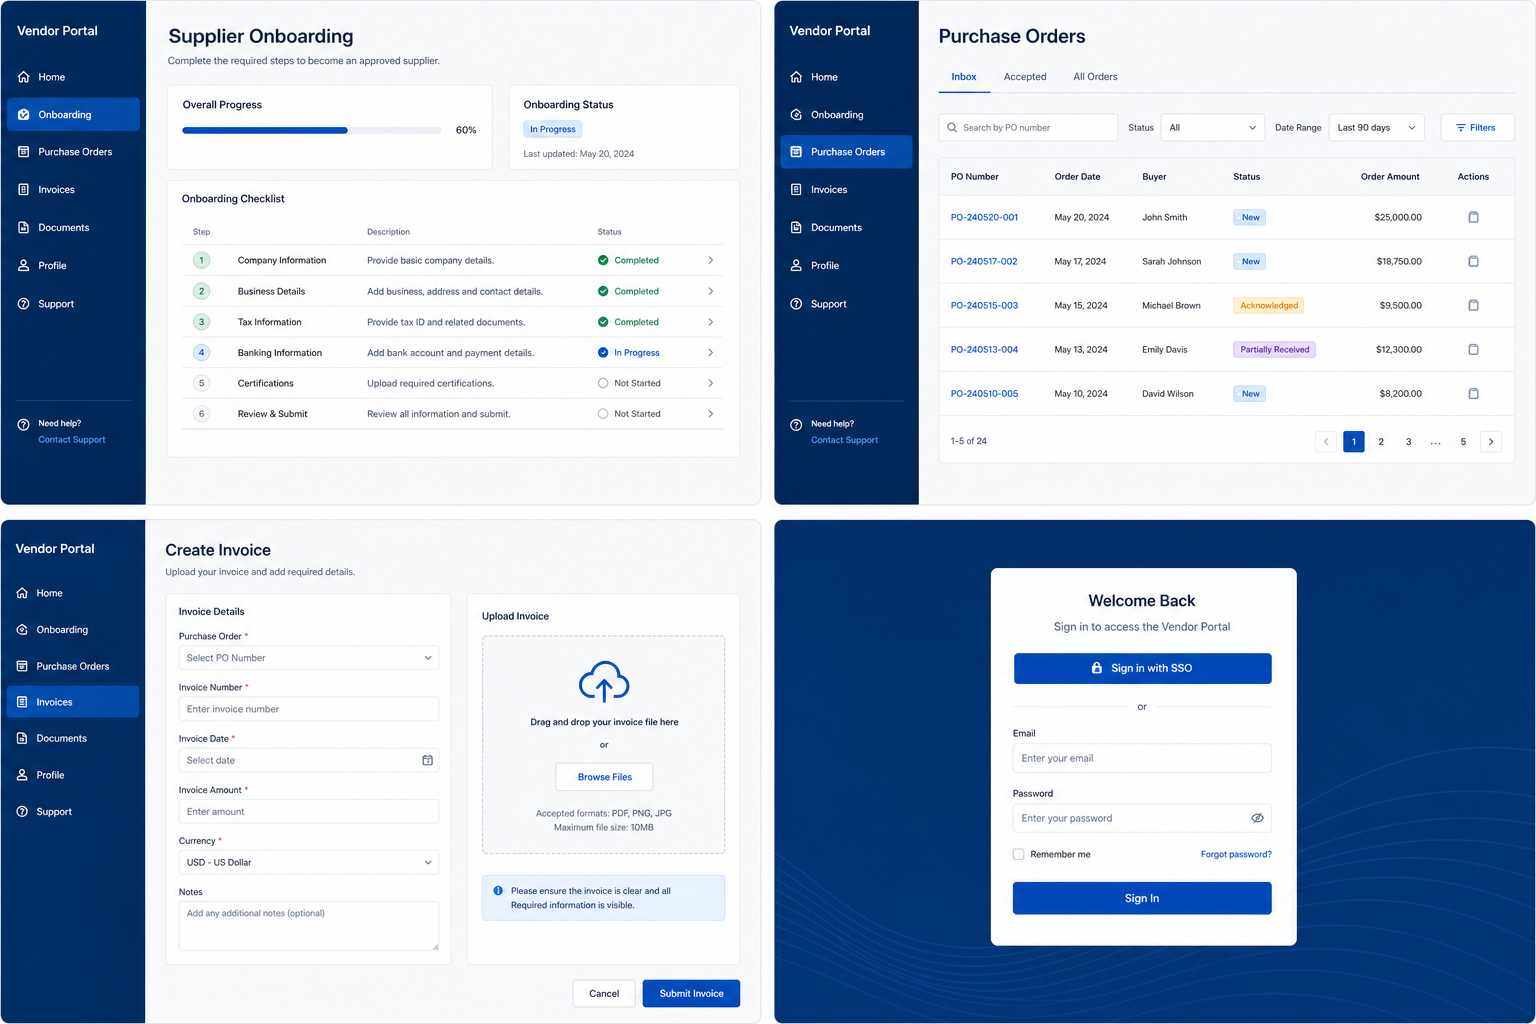Click the Enter your email field
This screenshot has height=1024, width=1536.
(1142, 758)
